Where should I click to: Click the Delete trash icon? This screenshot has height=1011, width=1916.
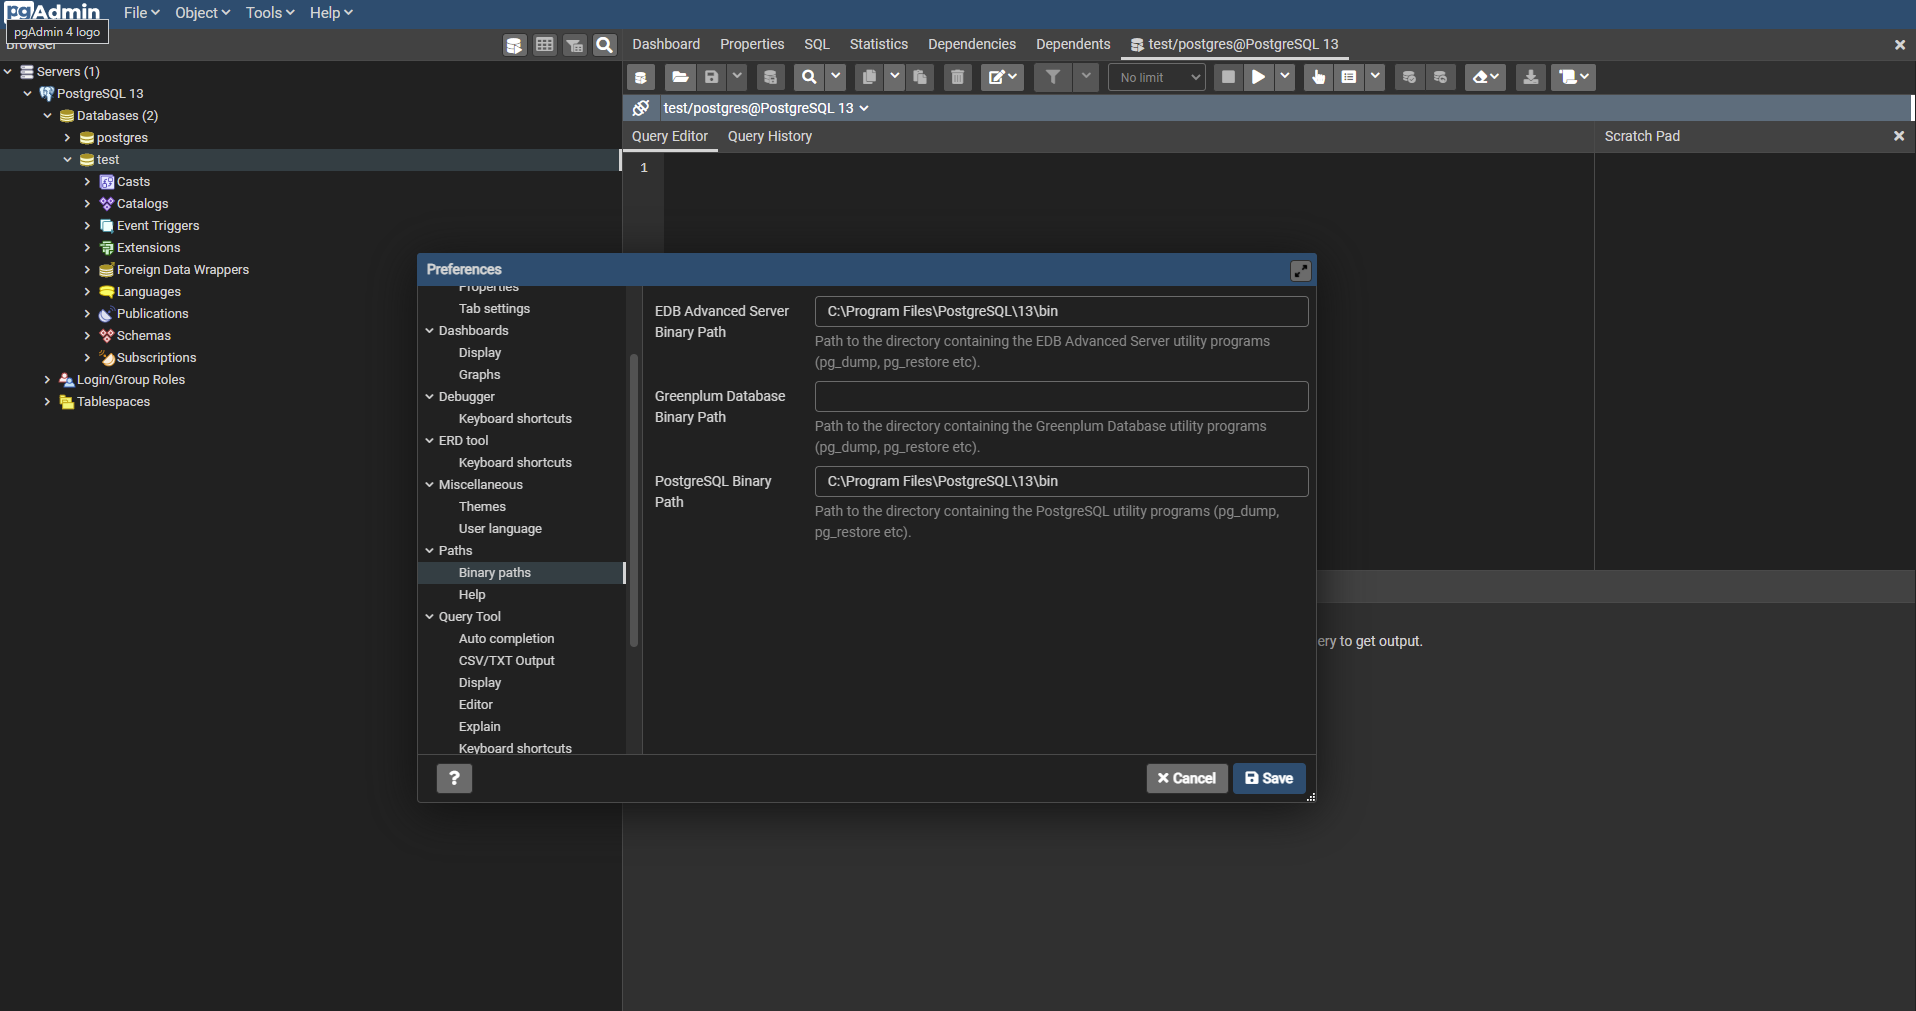click(x=957, y=77)
